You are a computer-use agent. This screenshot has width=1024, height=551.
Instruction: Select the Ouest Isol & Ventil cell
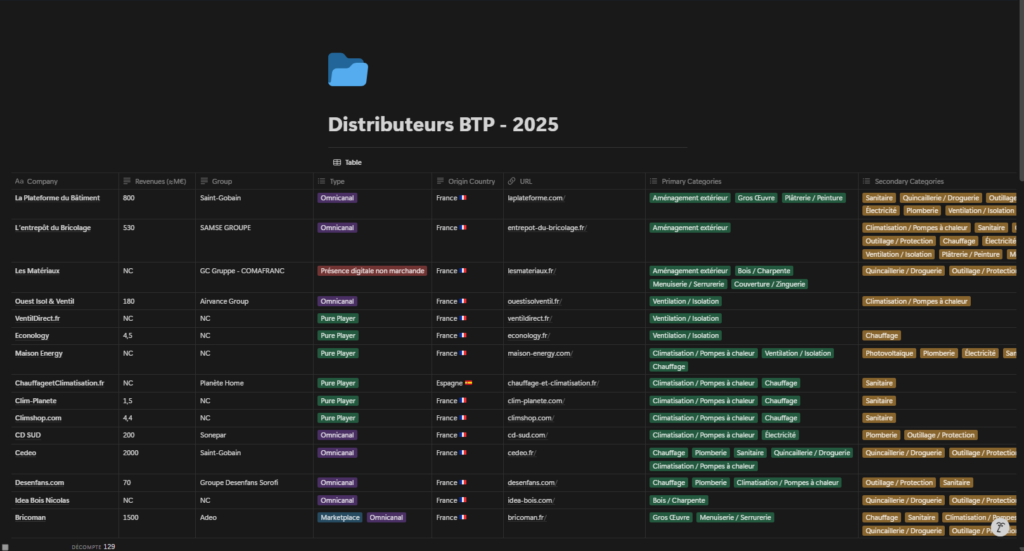click(65, 302)
